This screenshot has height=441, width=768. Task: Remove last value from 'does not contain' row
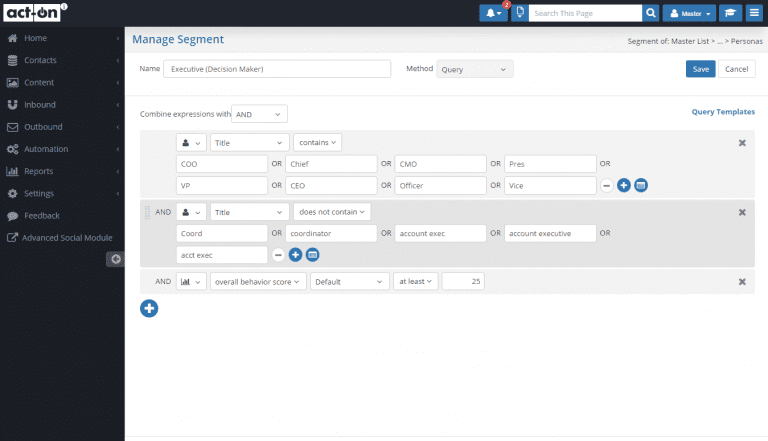279,255
